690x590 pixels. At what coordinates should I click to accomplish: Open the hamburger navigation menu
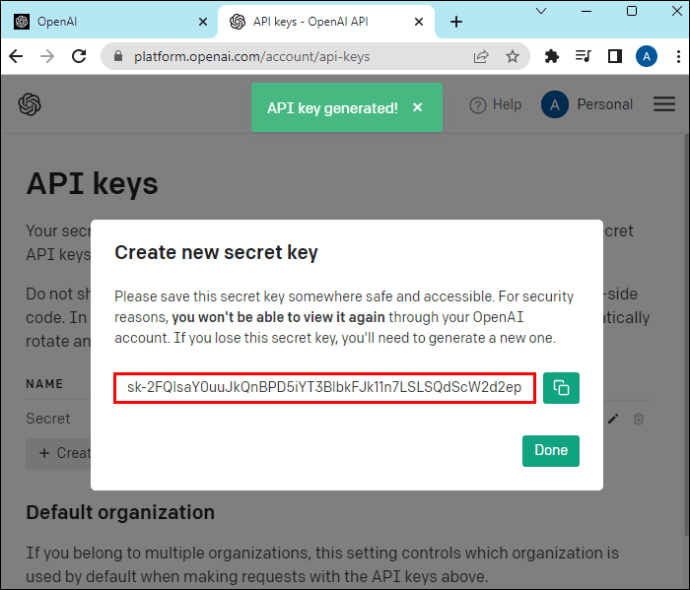pos(664,104)
